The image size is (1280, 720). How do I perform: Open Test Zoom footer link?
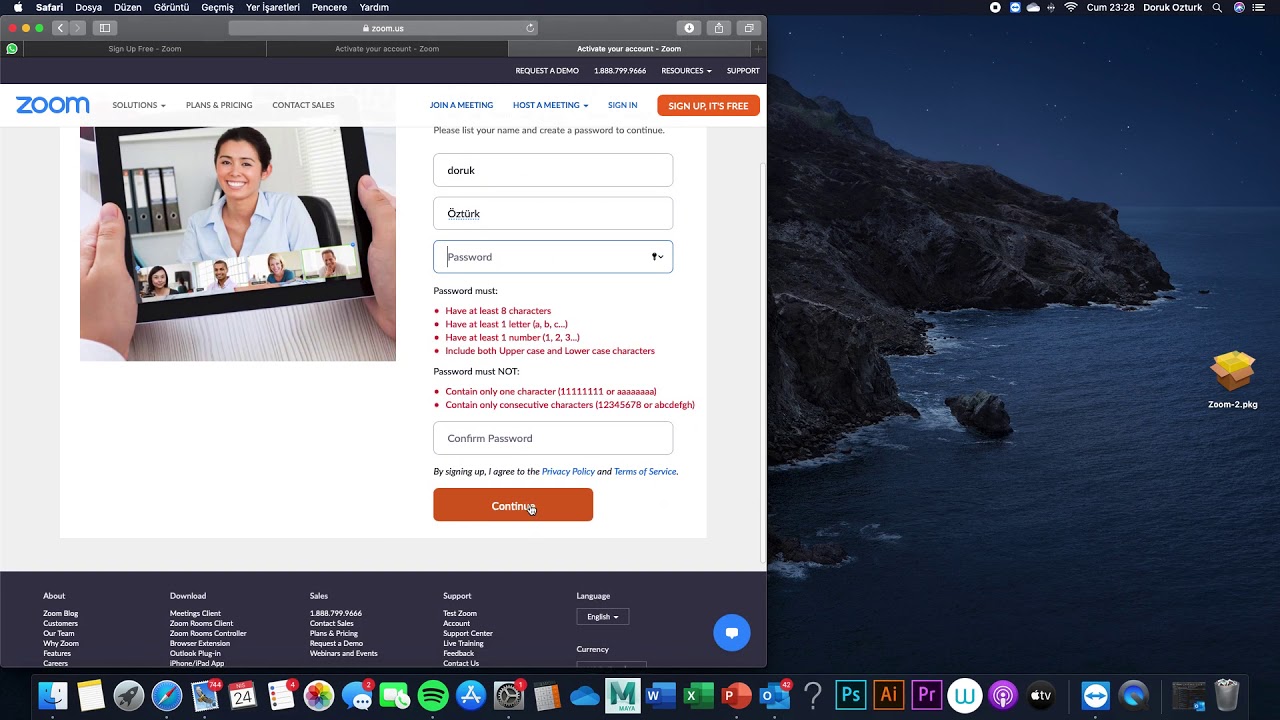pos(460,613)
